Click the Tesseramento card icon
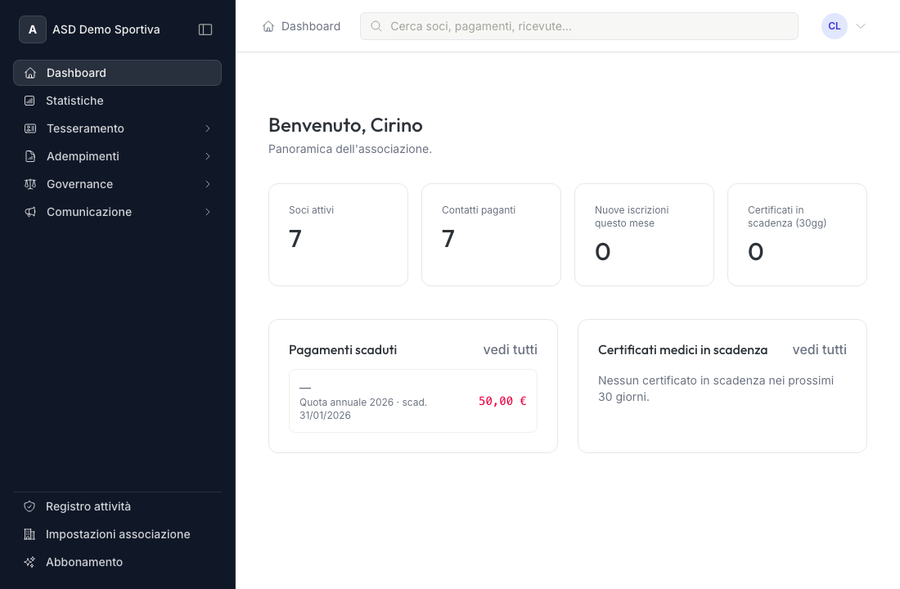Screen dimensions: 900x589 point(29,128)
